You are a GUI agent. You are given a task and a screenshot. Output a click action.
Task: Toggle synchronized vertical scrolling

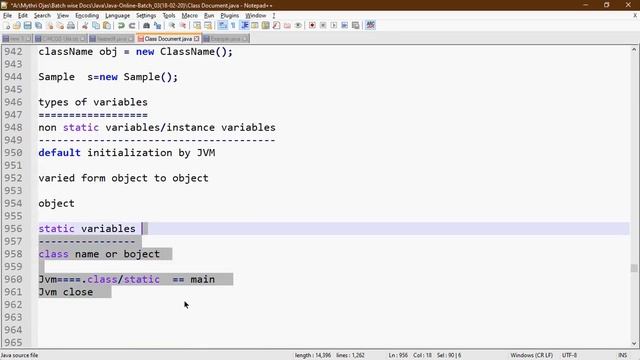(197, 25)
